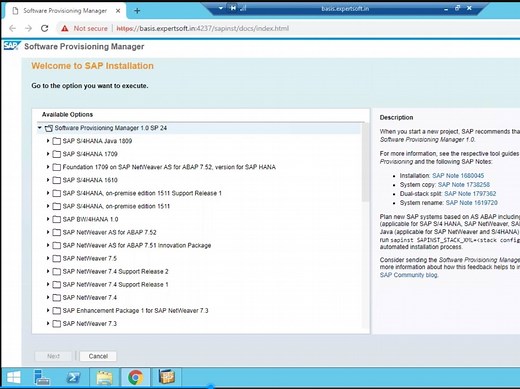
Task: Click folder icon of SAP S/4HANA Java 1809
Action: [x=57, y=141]
